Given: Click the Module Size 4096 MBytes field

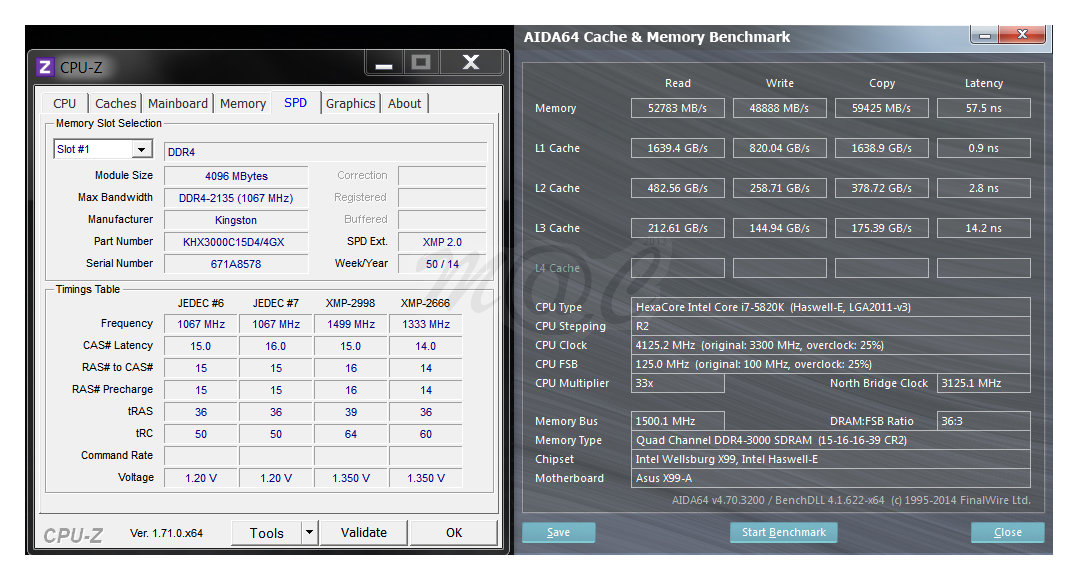Looking at the screenshot, I should [236, 176].
